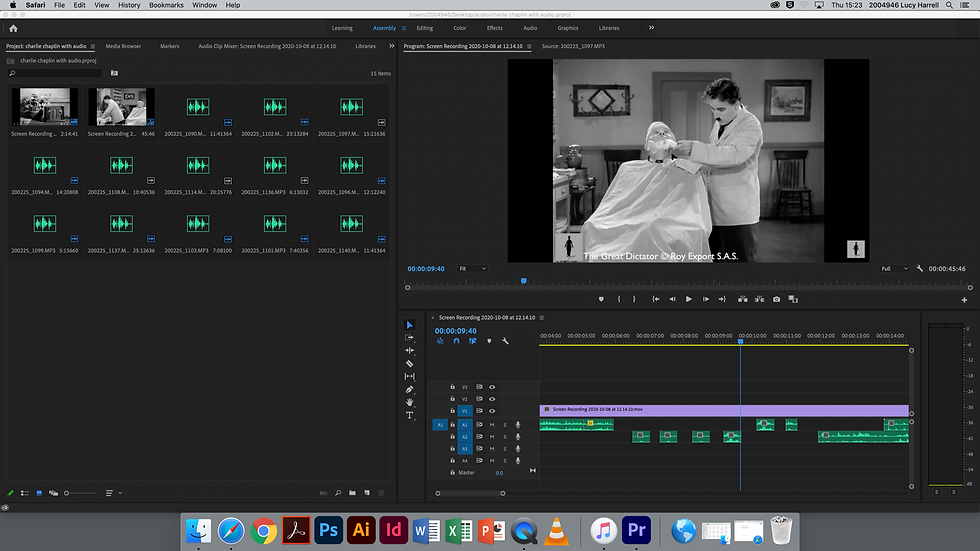The image size is (980, 551).
Task: Solo audio track A2
Action: pyautogui.click(x=505, y=437)
